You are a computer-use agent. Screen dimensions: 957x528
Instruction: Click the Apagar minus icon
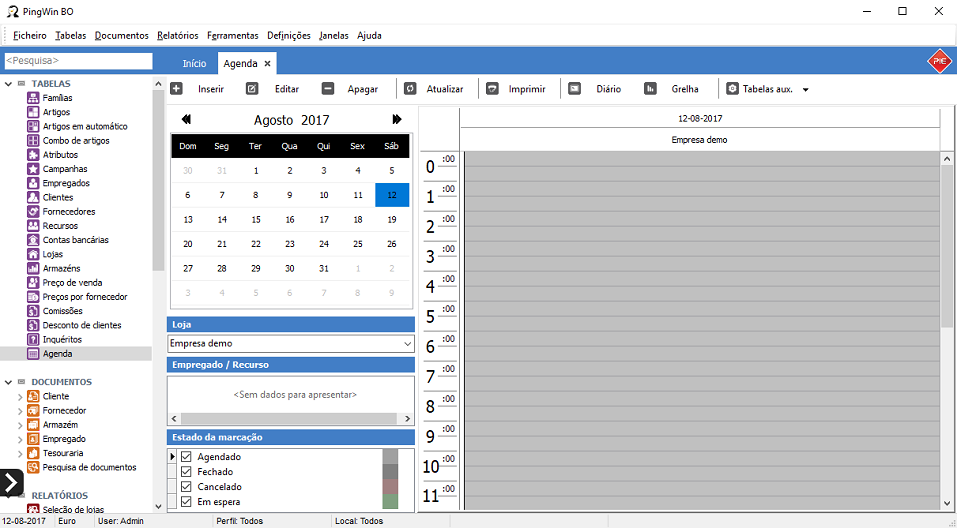(328, 89)
